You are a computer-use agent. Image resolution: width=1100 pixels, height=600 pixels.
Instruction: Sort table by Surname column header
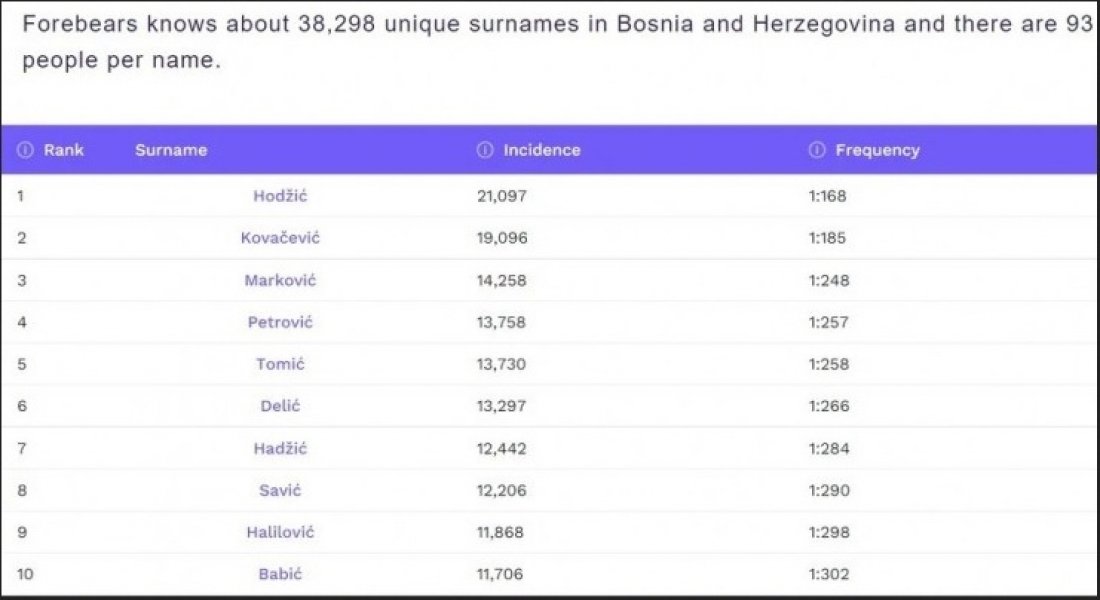click(x=171, y=150)
